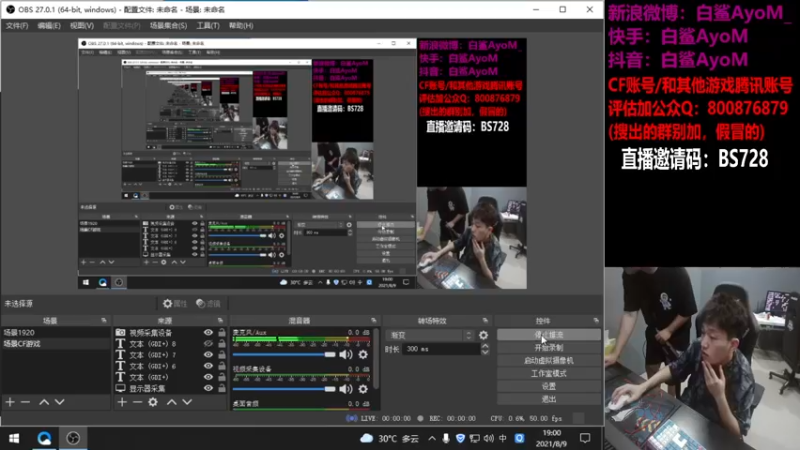This screenshot has width=800, height=450.
Task: Increase transition duration with up arrow
Action: 485,346
